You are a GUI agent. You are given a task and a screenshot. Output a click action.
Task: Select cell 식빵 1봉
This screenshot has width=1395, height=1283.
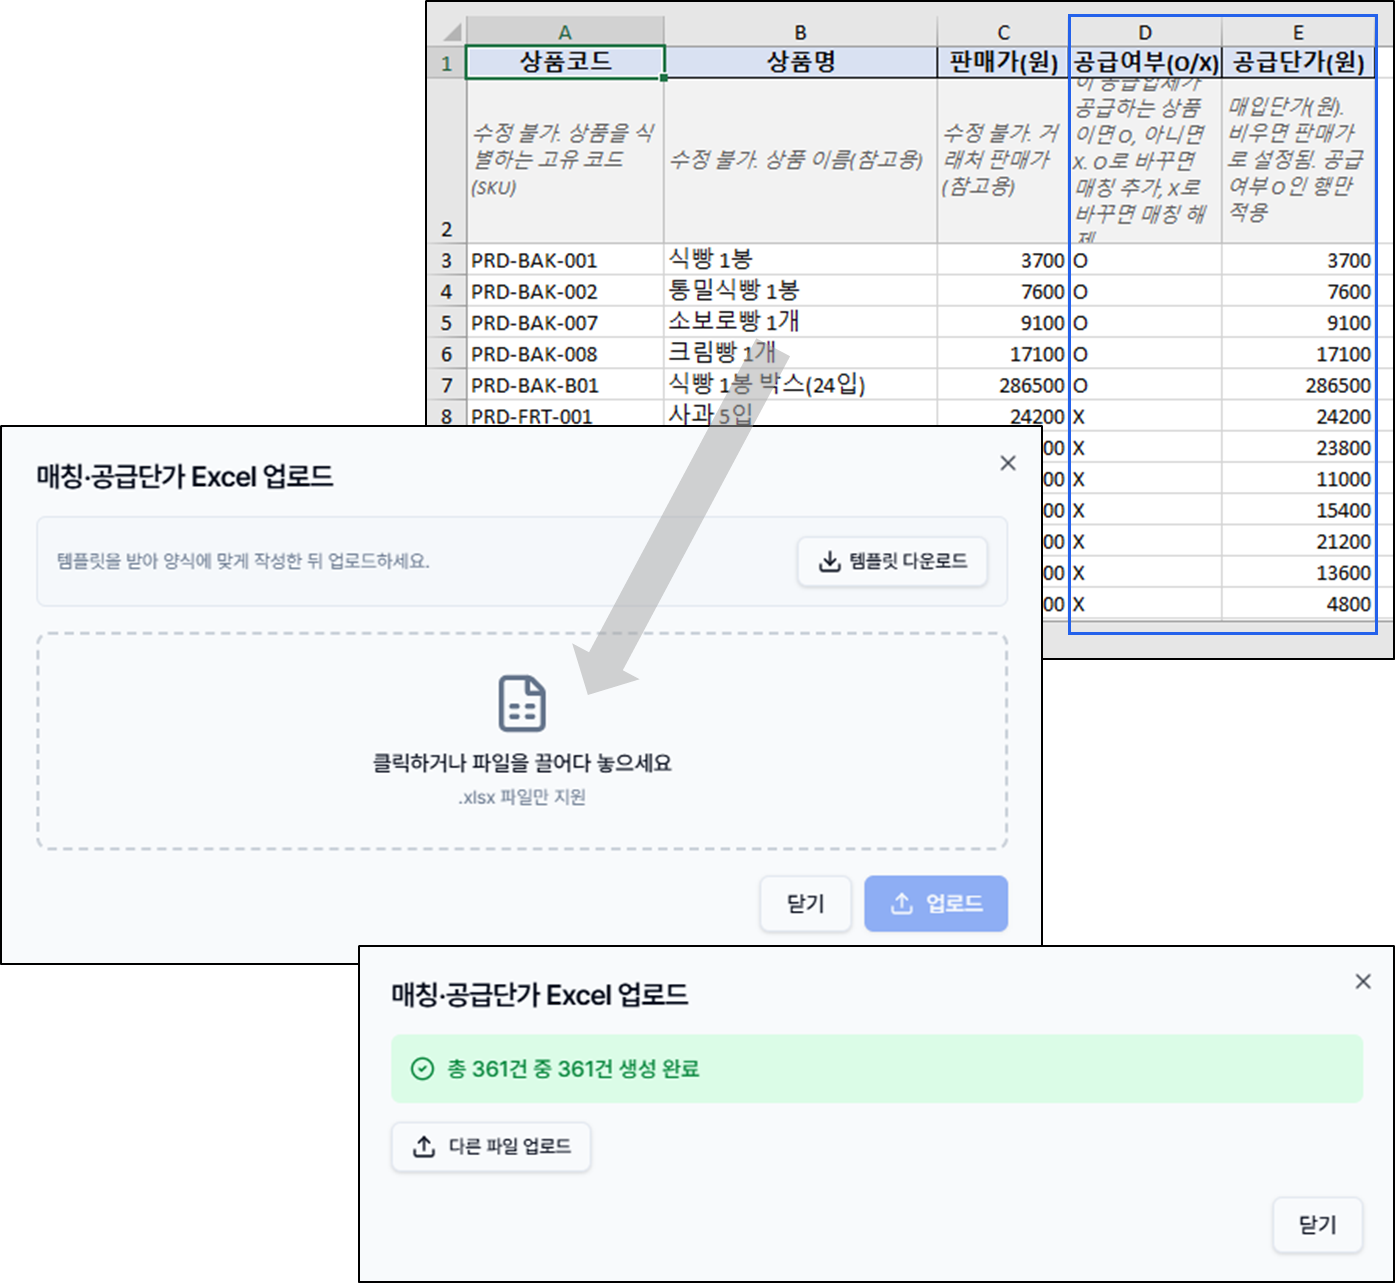point(800,260)
